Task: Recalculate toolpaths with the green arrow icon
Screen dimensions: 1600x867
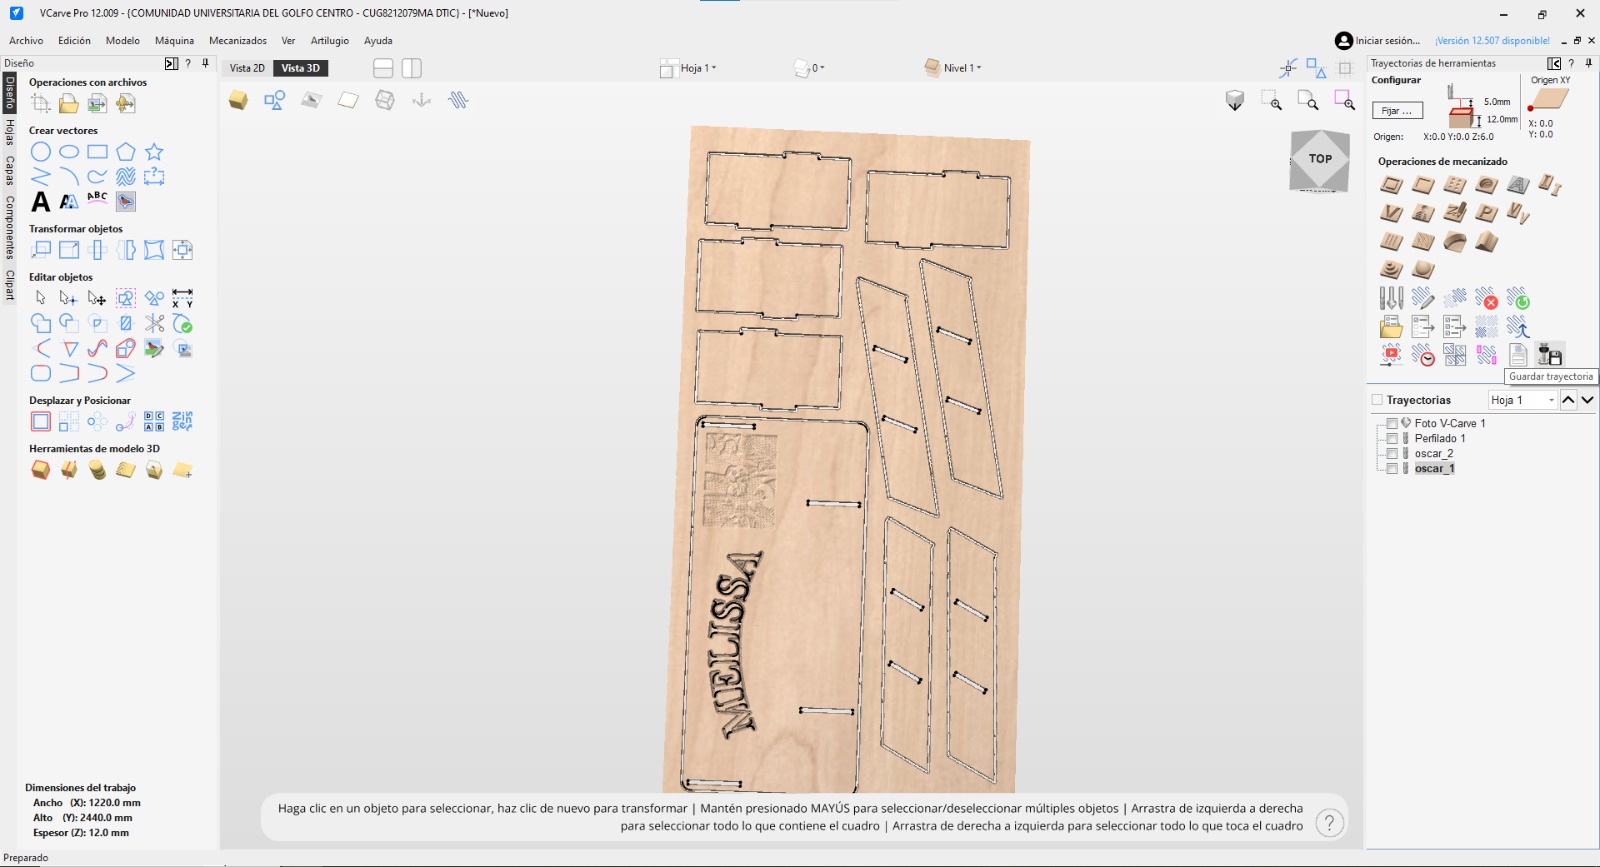Action: [x=1518, y=298]
